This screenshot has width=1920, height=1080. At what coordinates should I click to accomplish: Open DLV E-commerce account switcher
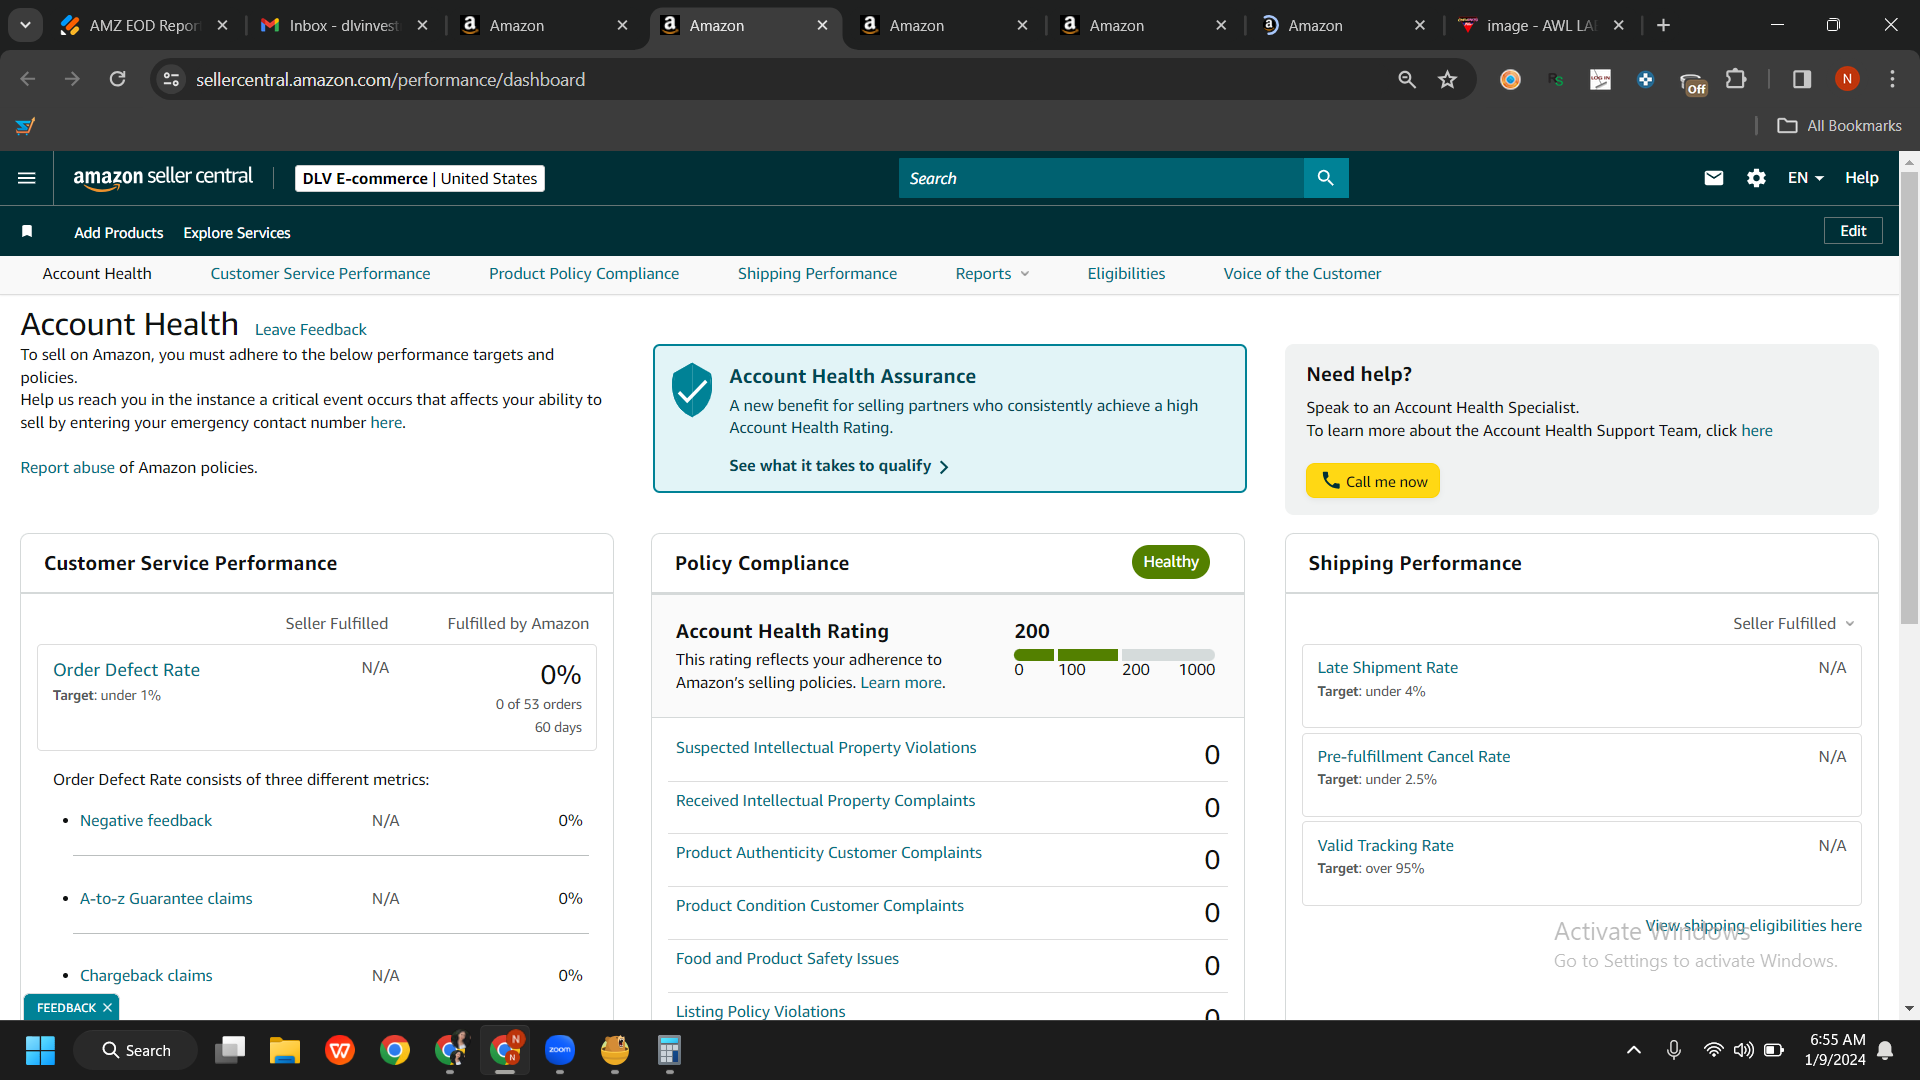420,178
